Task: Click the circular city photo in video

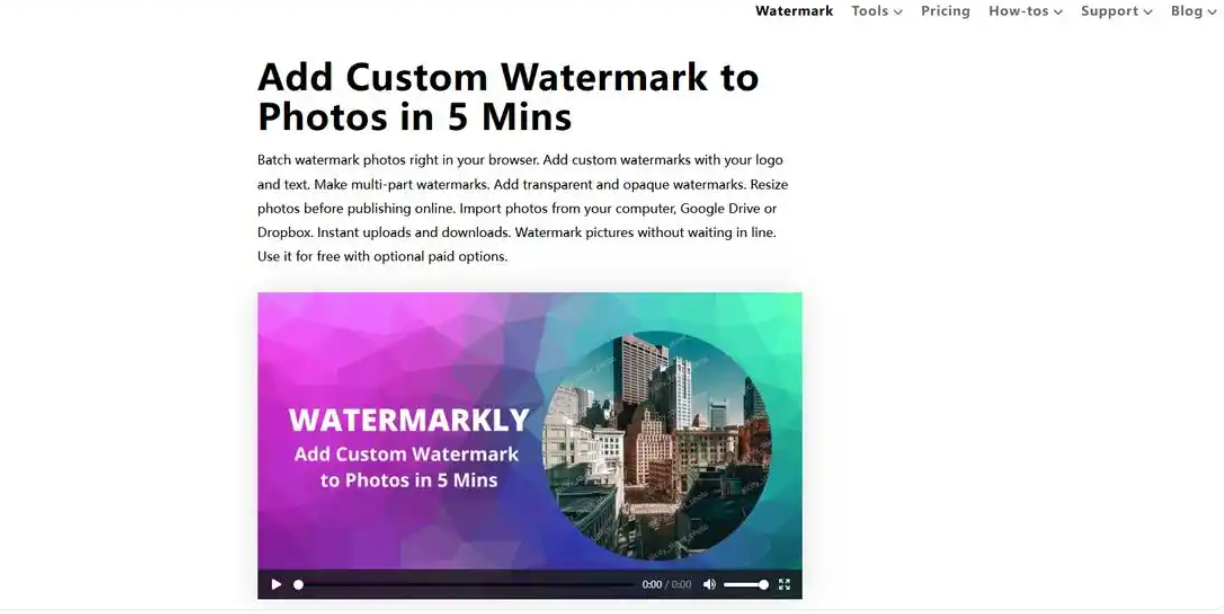Action: 657,446
